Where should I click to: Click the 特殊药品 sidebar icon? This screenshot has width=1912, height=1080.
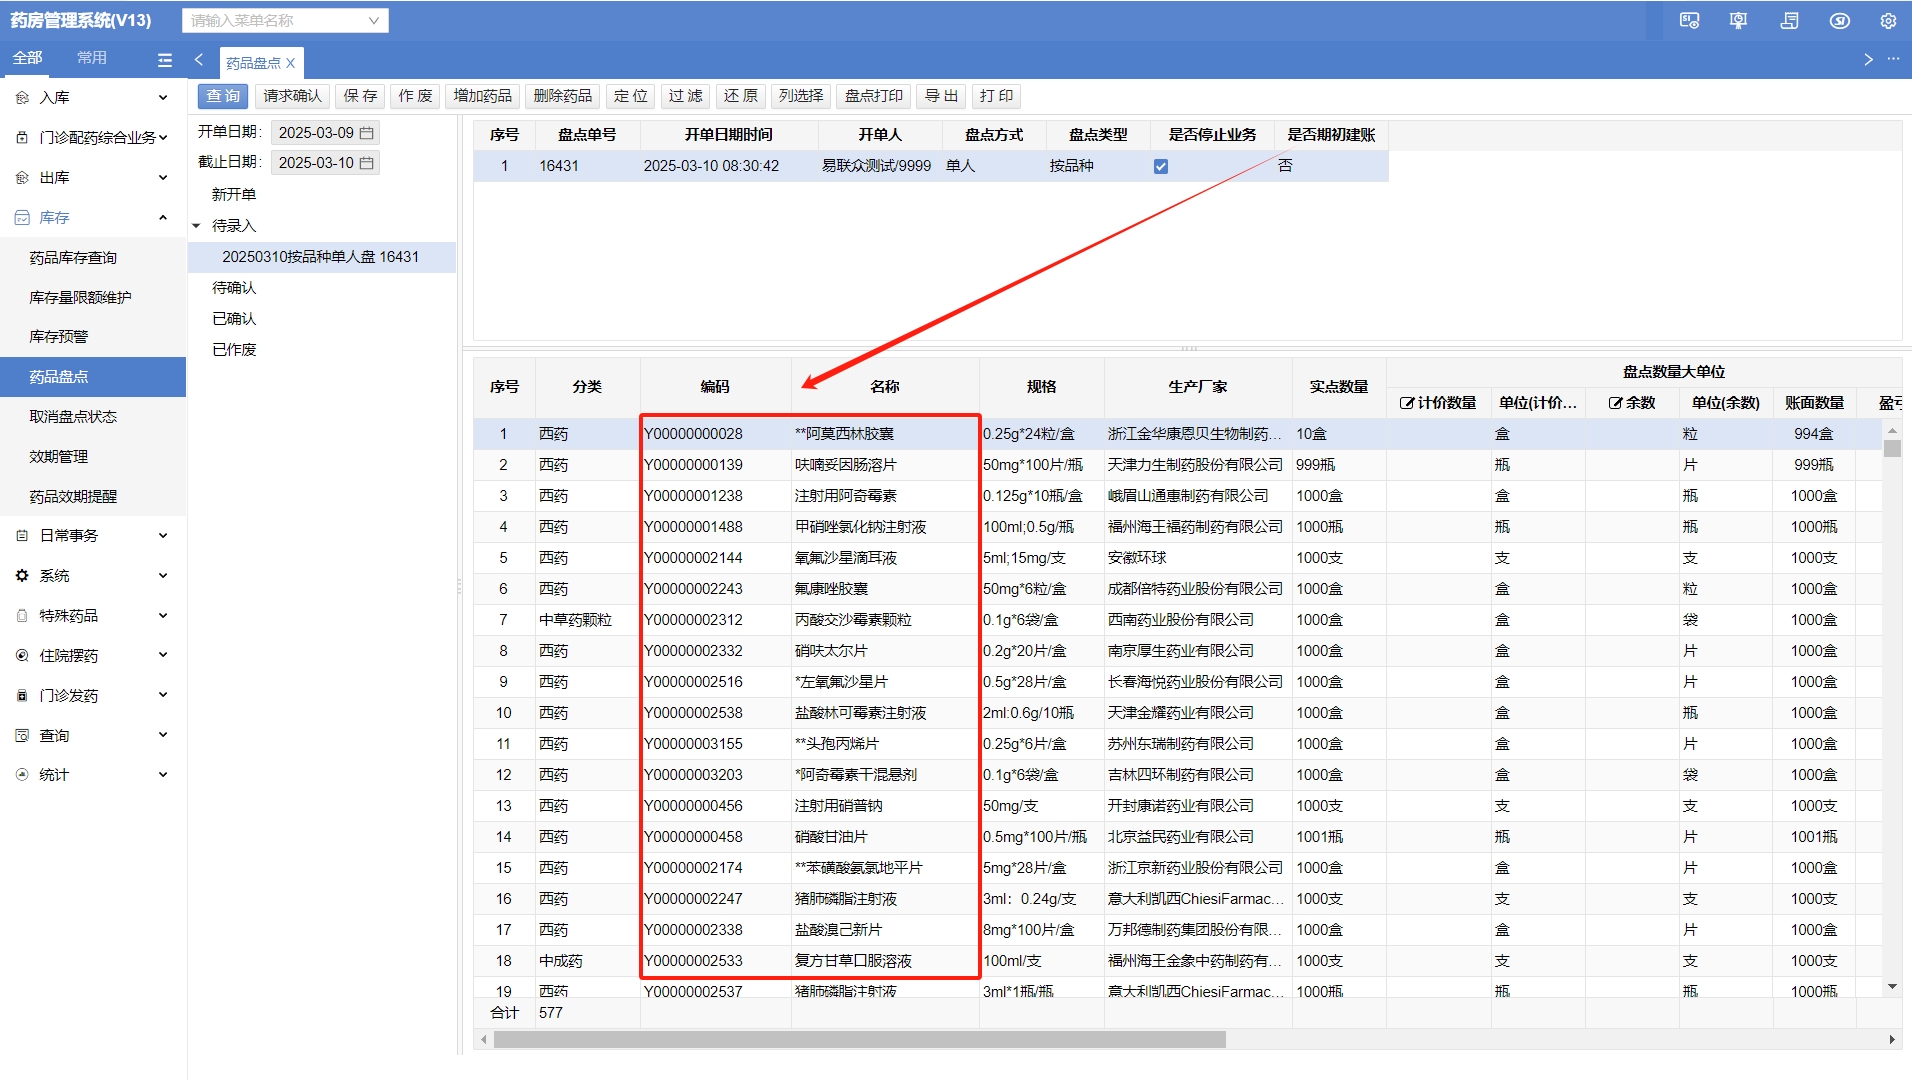tap(22, 616)
